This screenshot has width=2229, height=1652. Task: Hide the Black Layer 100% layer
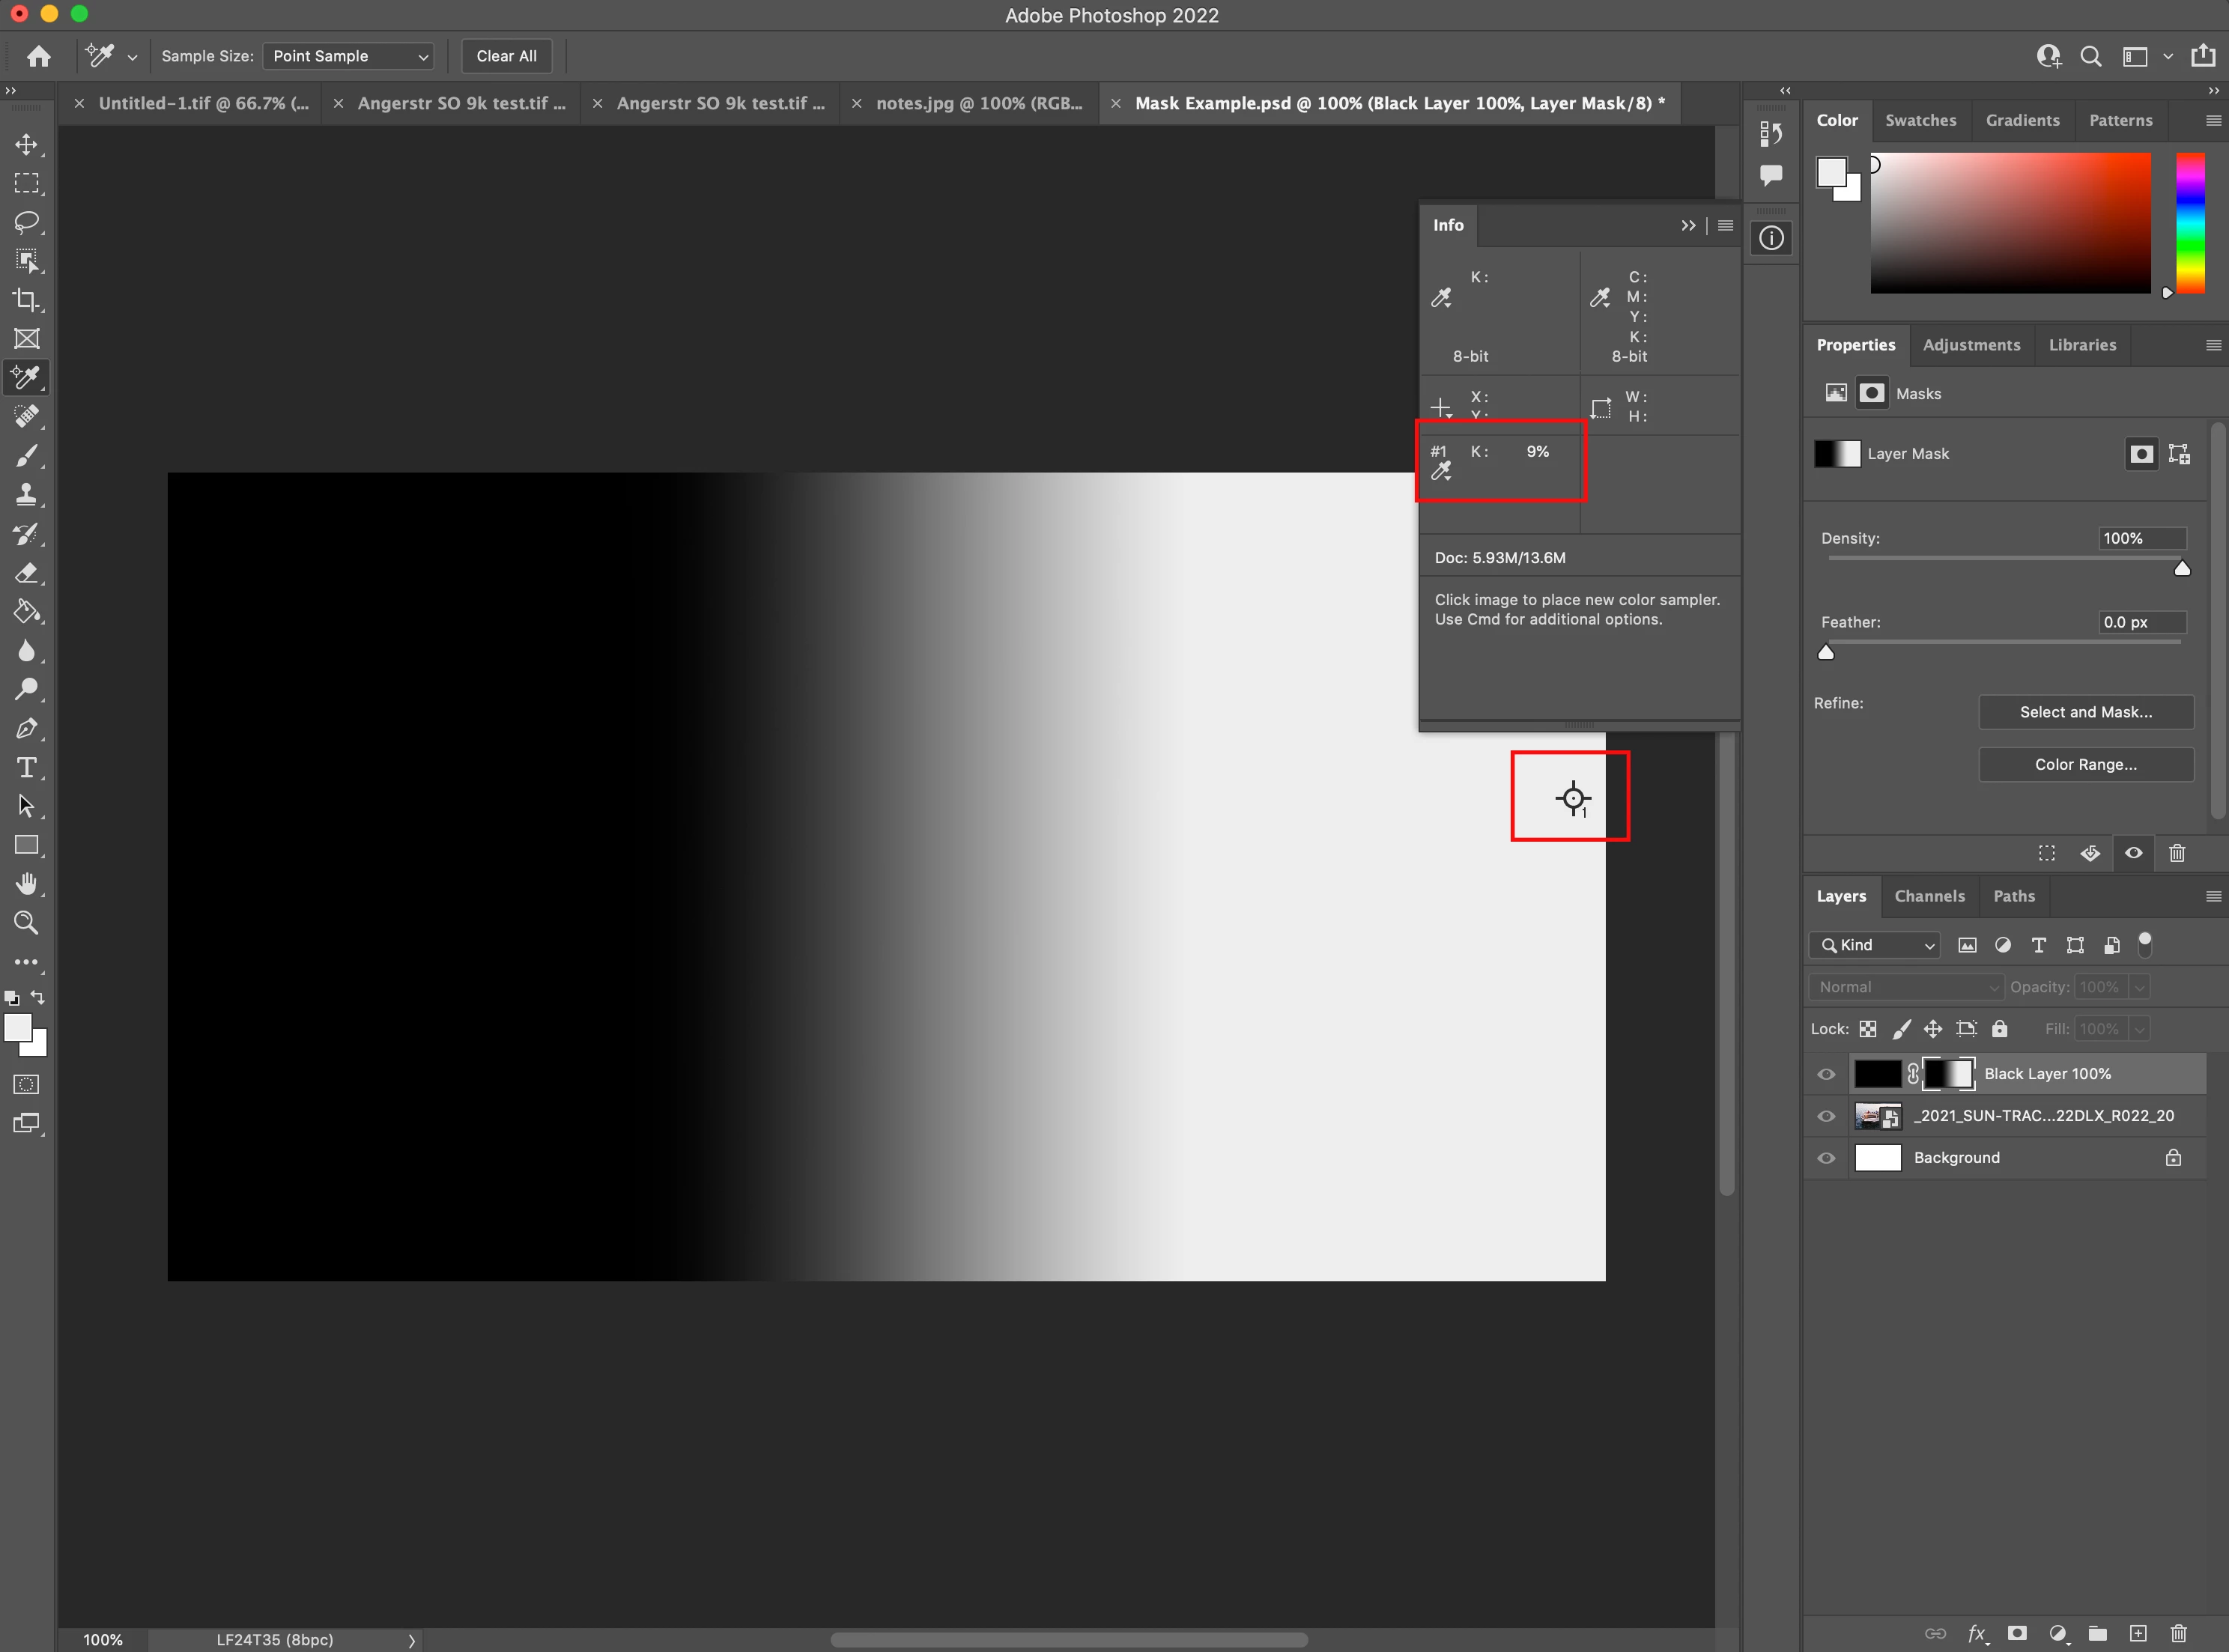coord(1826,1074)
